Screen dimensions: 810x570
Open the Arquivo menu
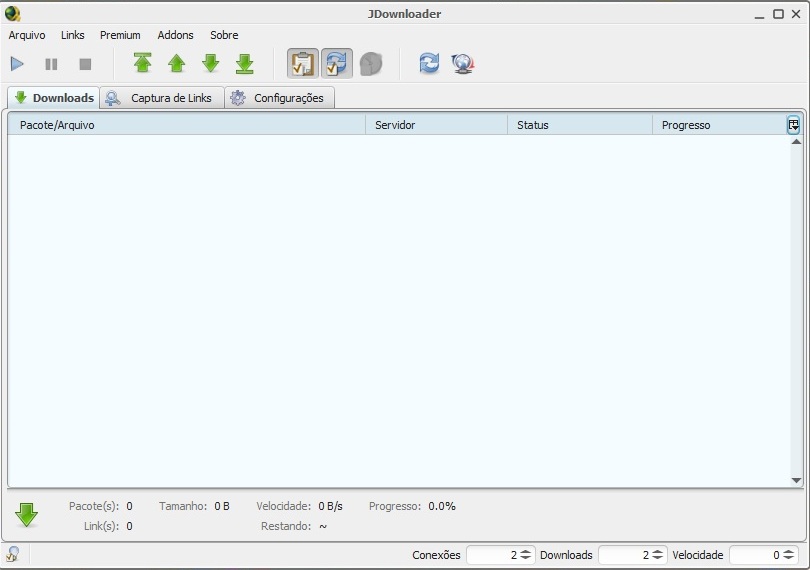tap(27, 35)
